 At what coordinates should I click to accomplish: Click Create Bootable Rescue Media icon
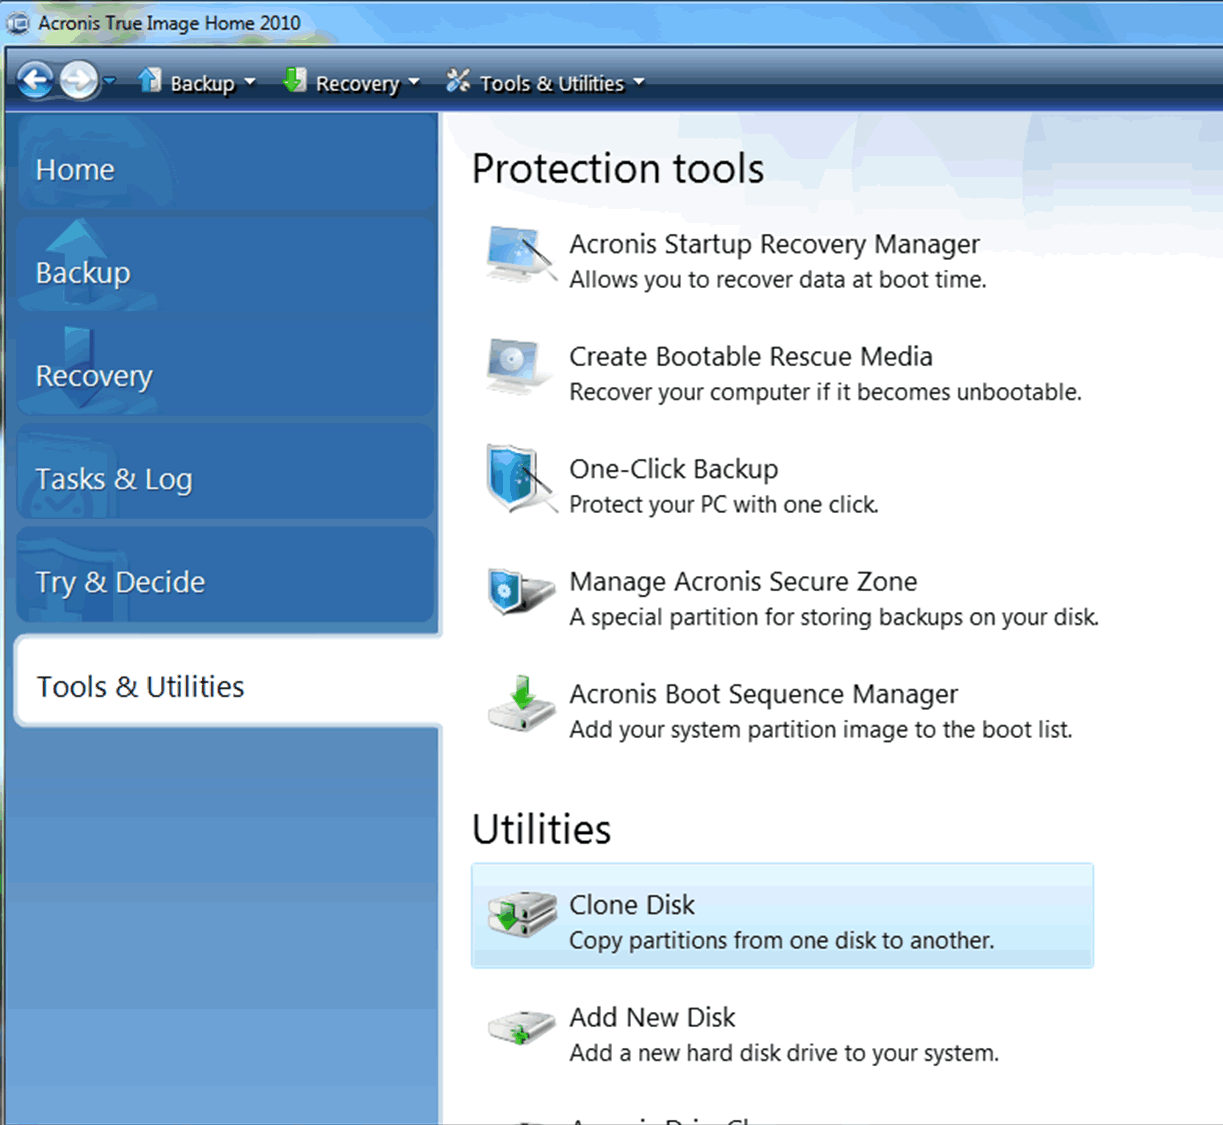tap(519, 367)
